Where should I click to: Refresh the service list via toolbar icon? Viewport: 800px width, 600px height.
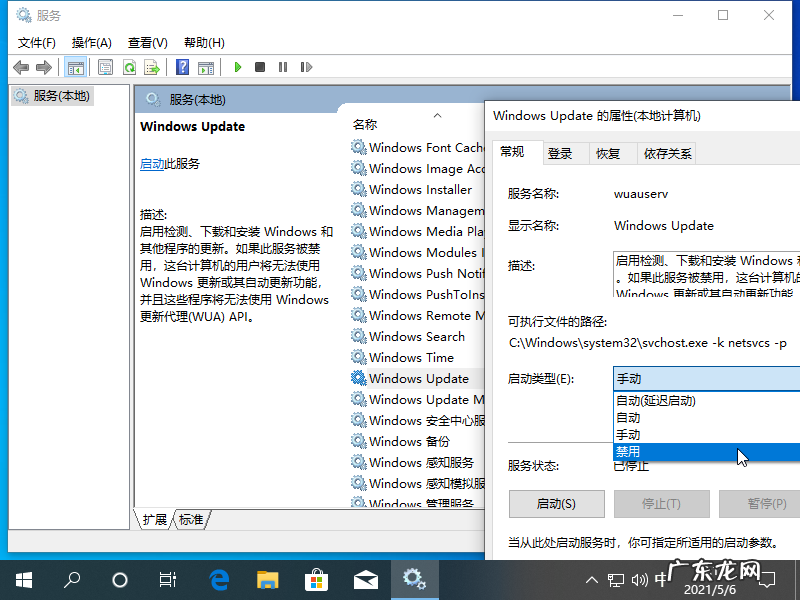pos(129,67)
